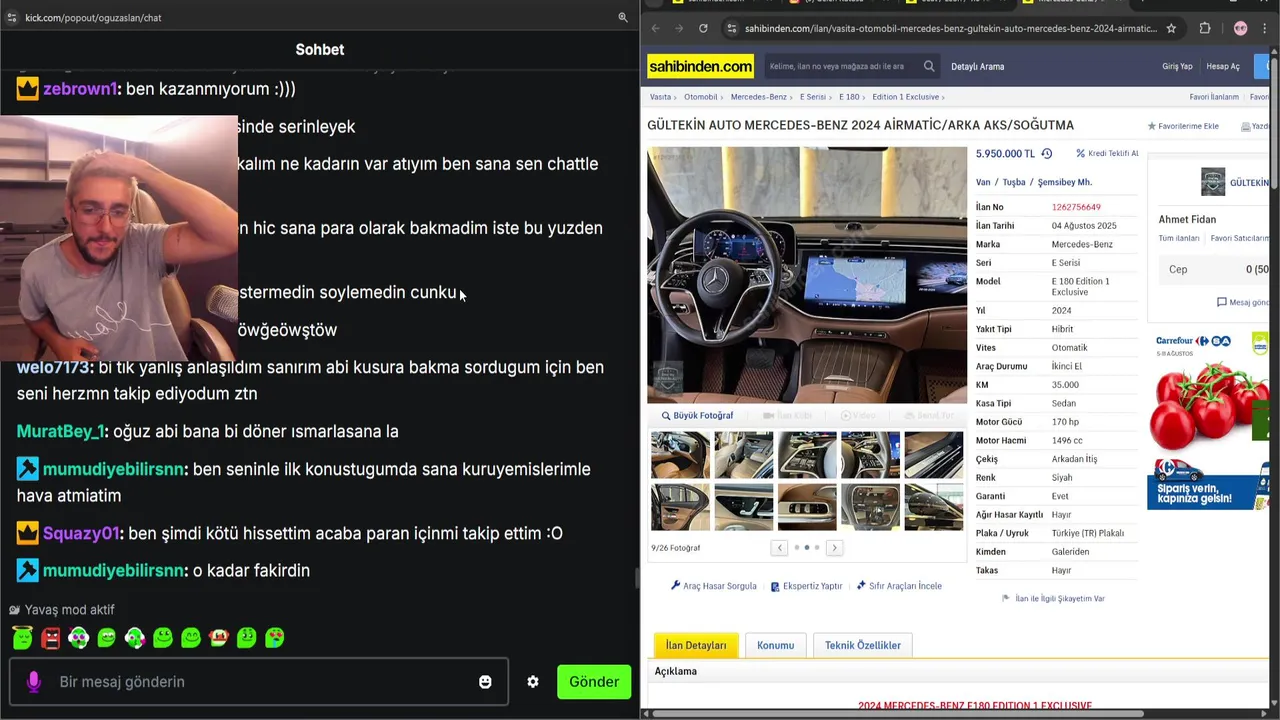Click the page horizontal scrollbar

897,714
